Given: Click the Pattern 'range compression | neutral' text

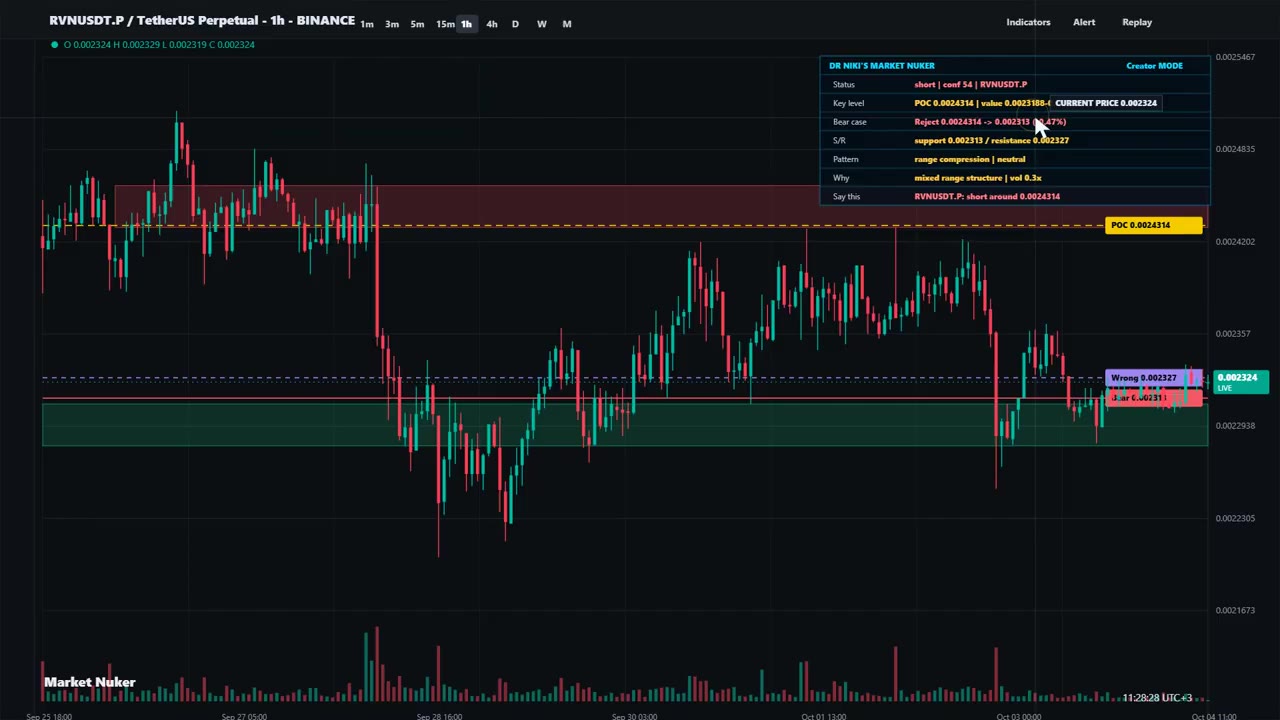Looking at the screenshot, I should coord(969,159).
